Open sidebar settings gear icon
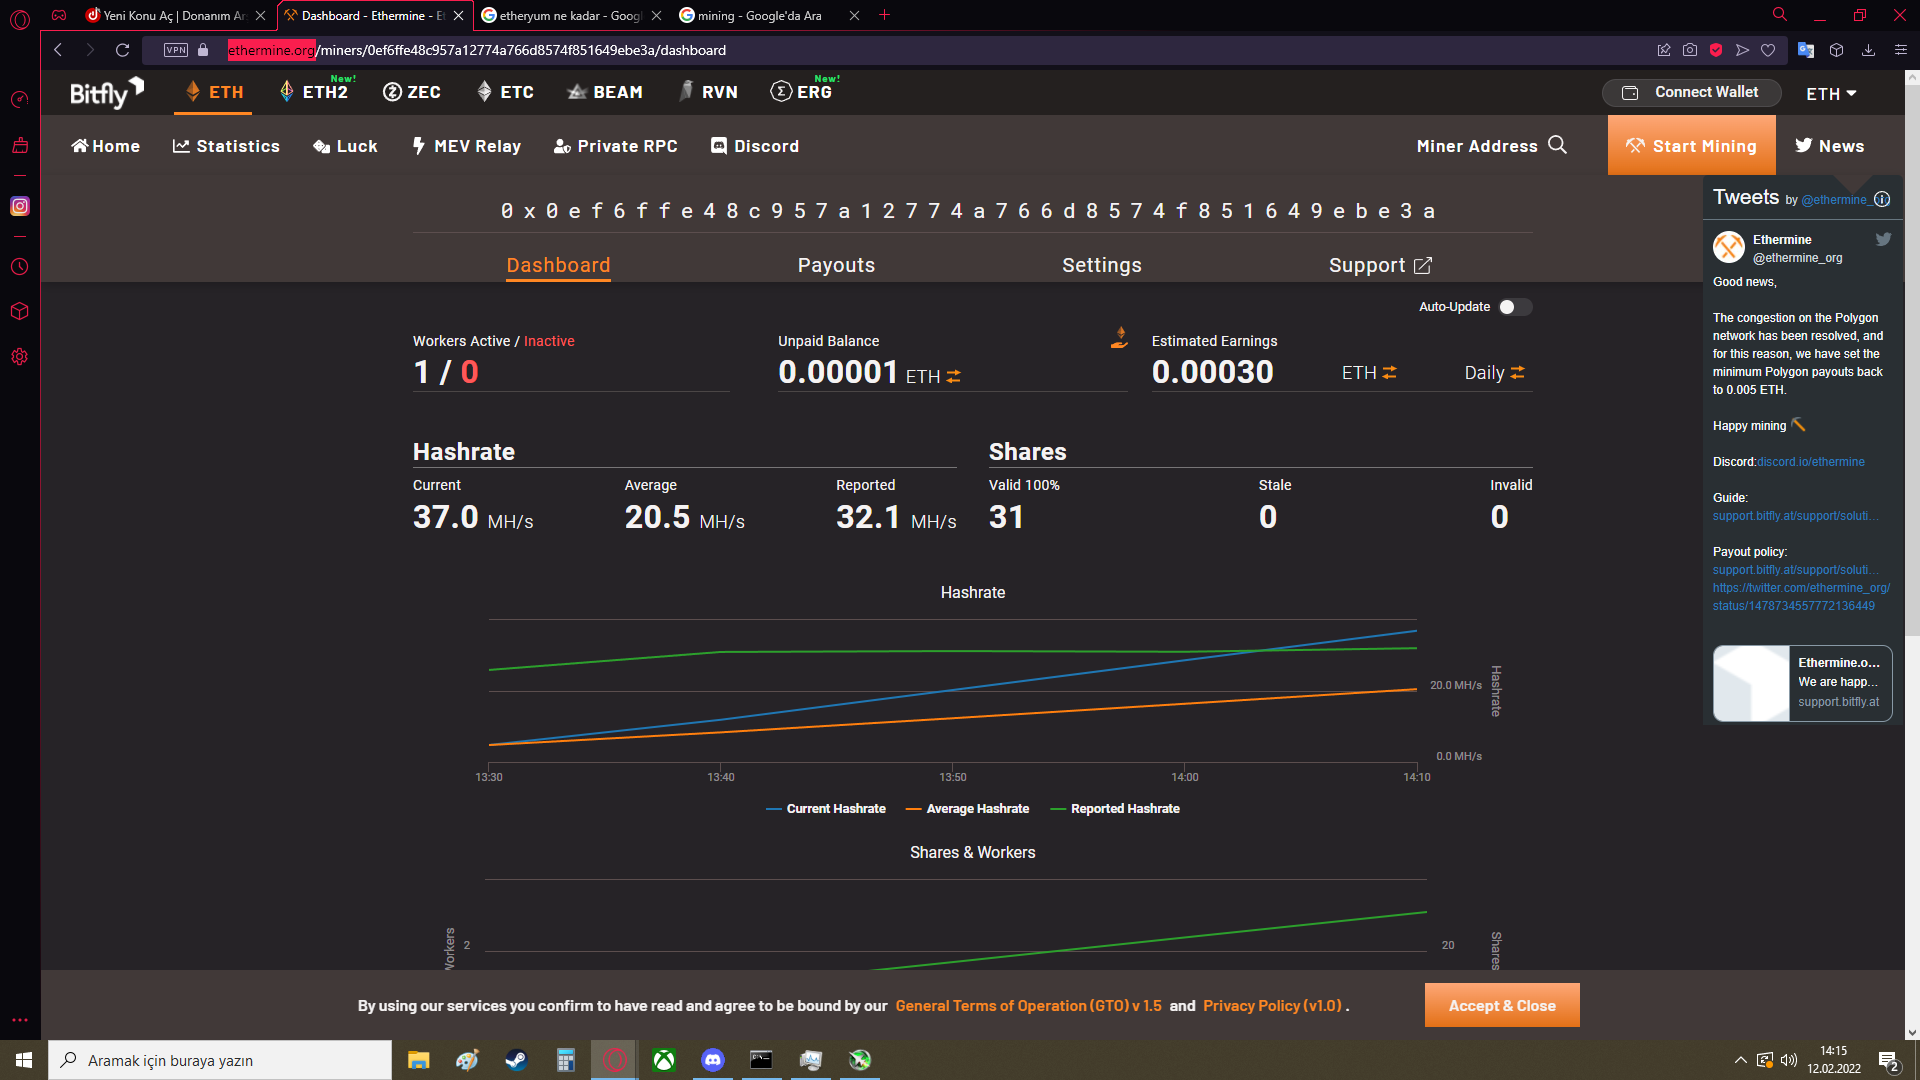 click(20, 357)
